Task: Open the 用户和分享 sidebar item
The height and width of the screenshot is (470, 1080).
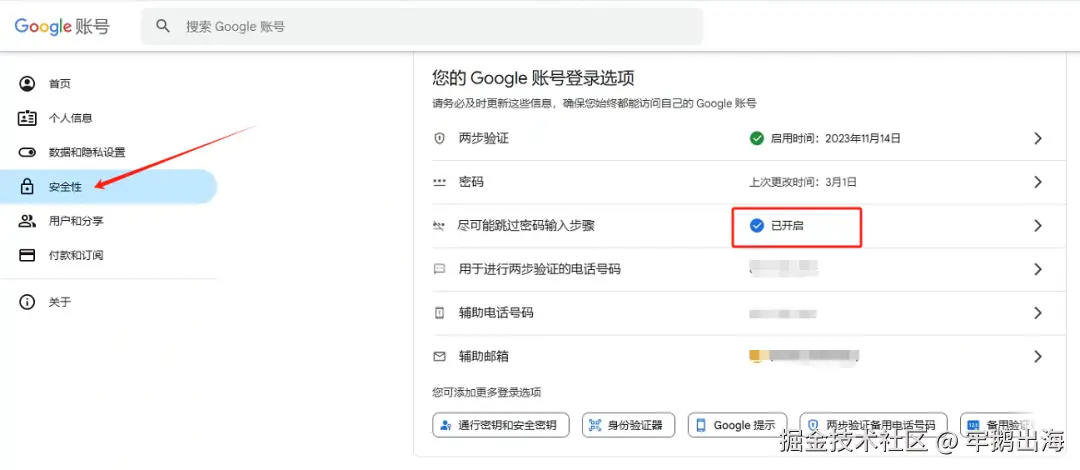Action: coord(108,221)
